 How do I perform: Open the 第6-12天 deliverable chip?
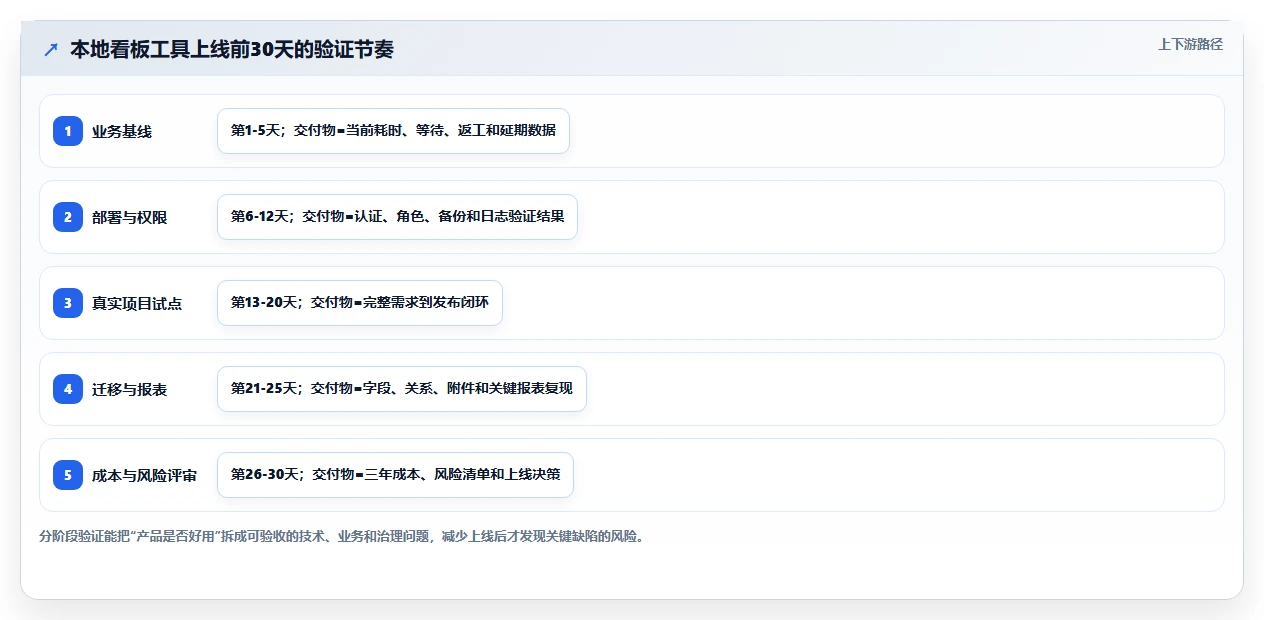point(397,217)
